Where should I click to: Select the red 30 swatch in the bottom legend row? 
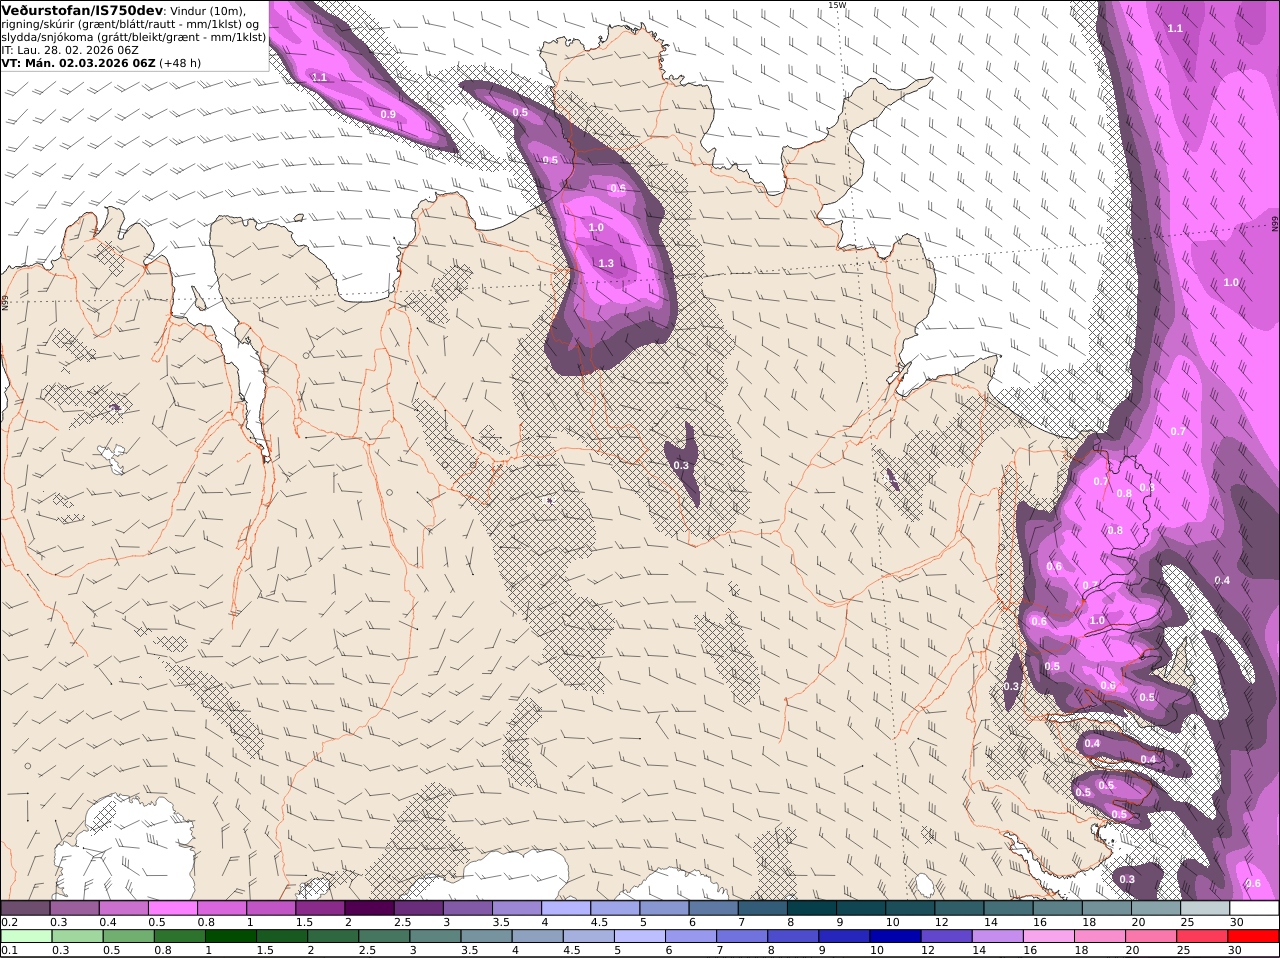(1255, 937)
